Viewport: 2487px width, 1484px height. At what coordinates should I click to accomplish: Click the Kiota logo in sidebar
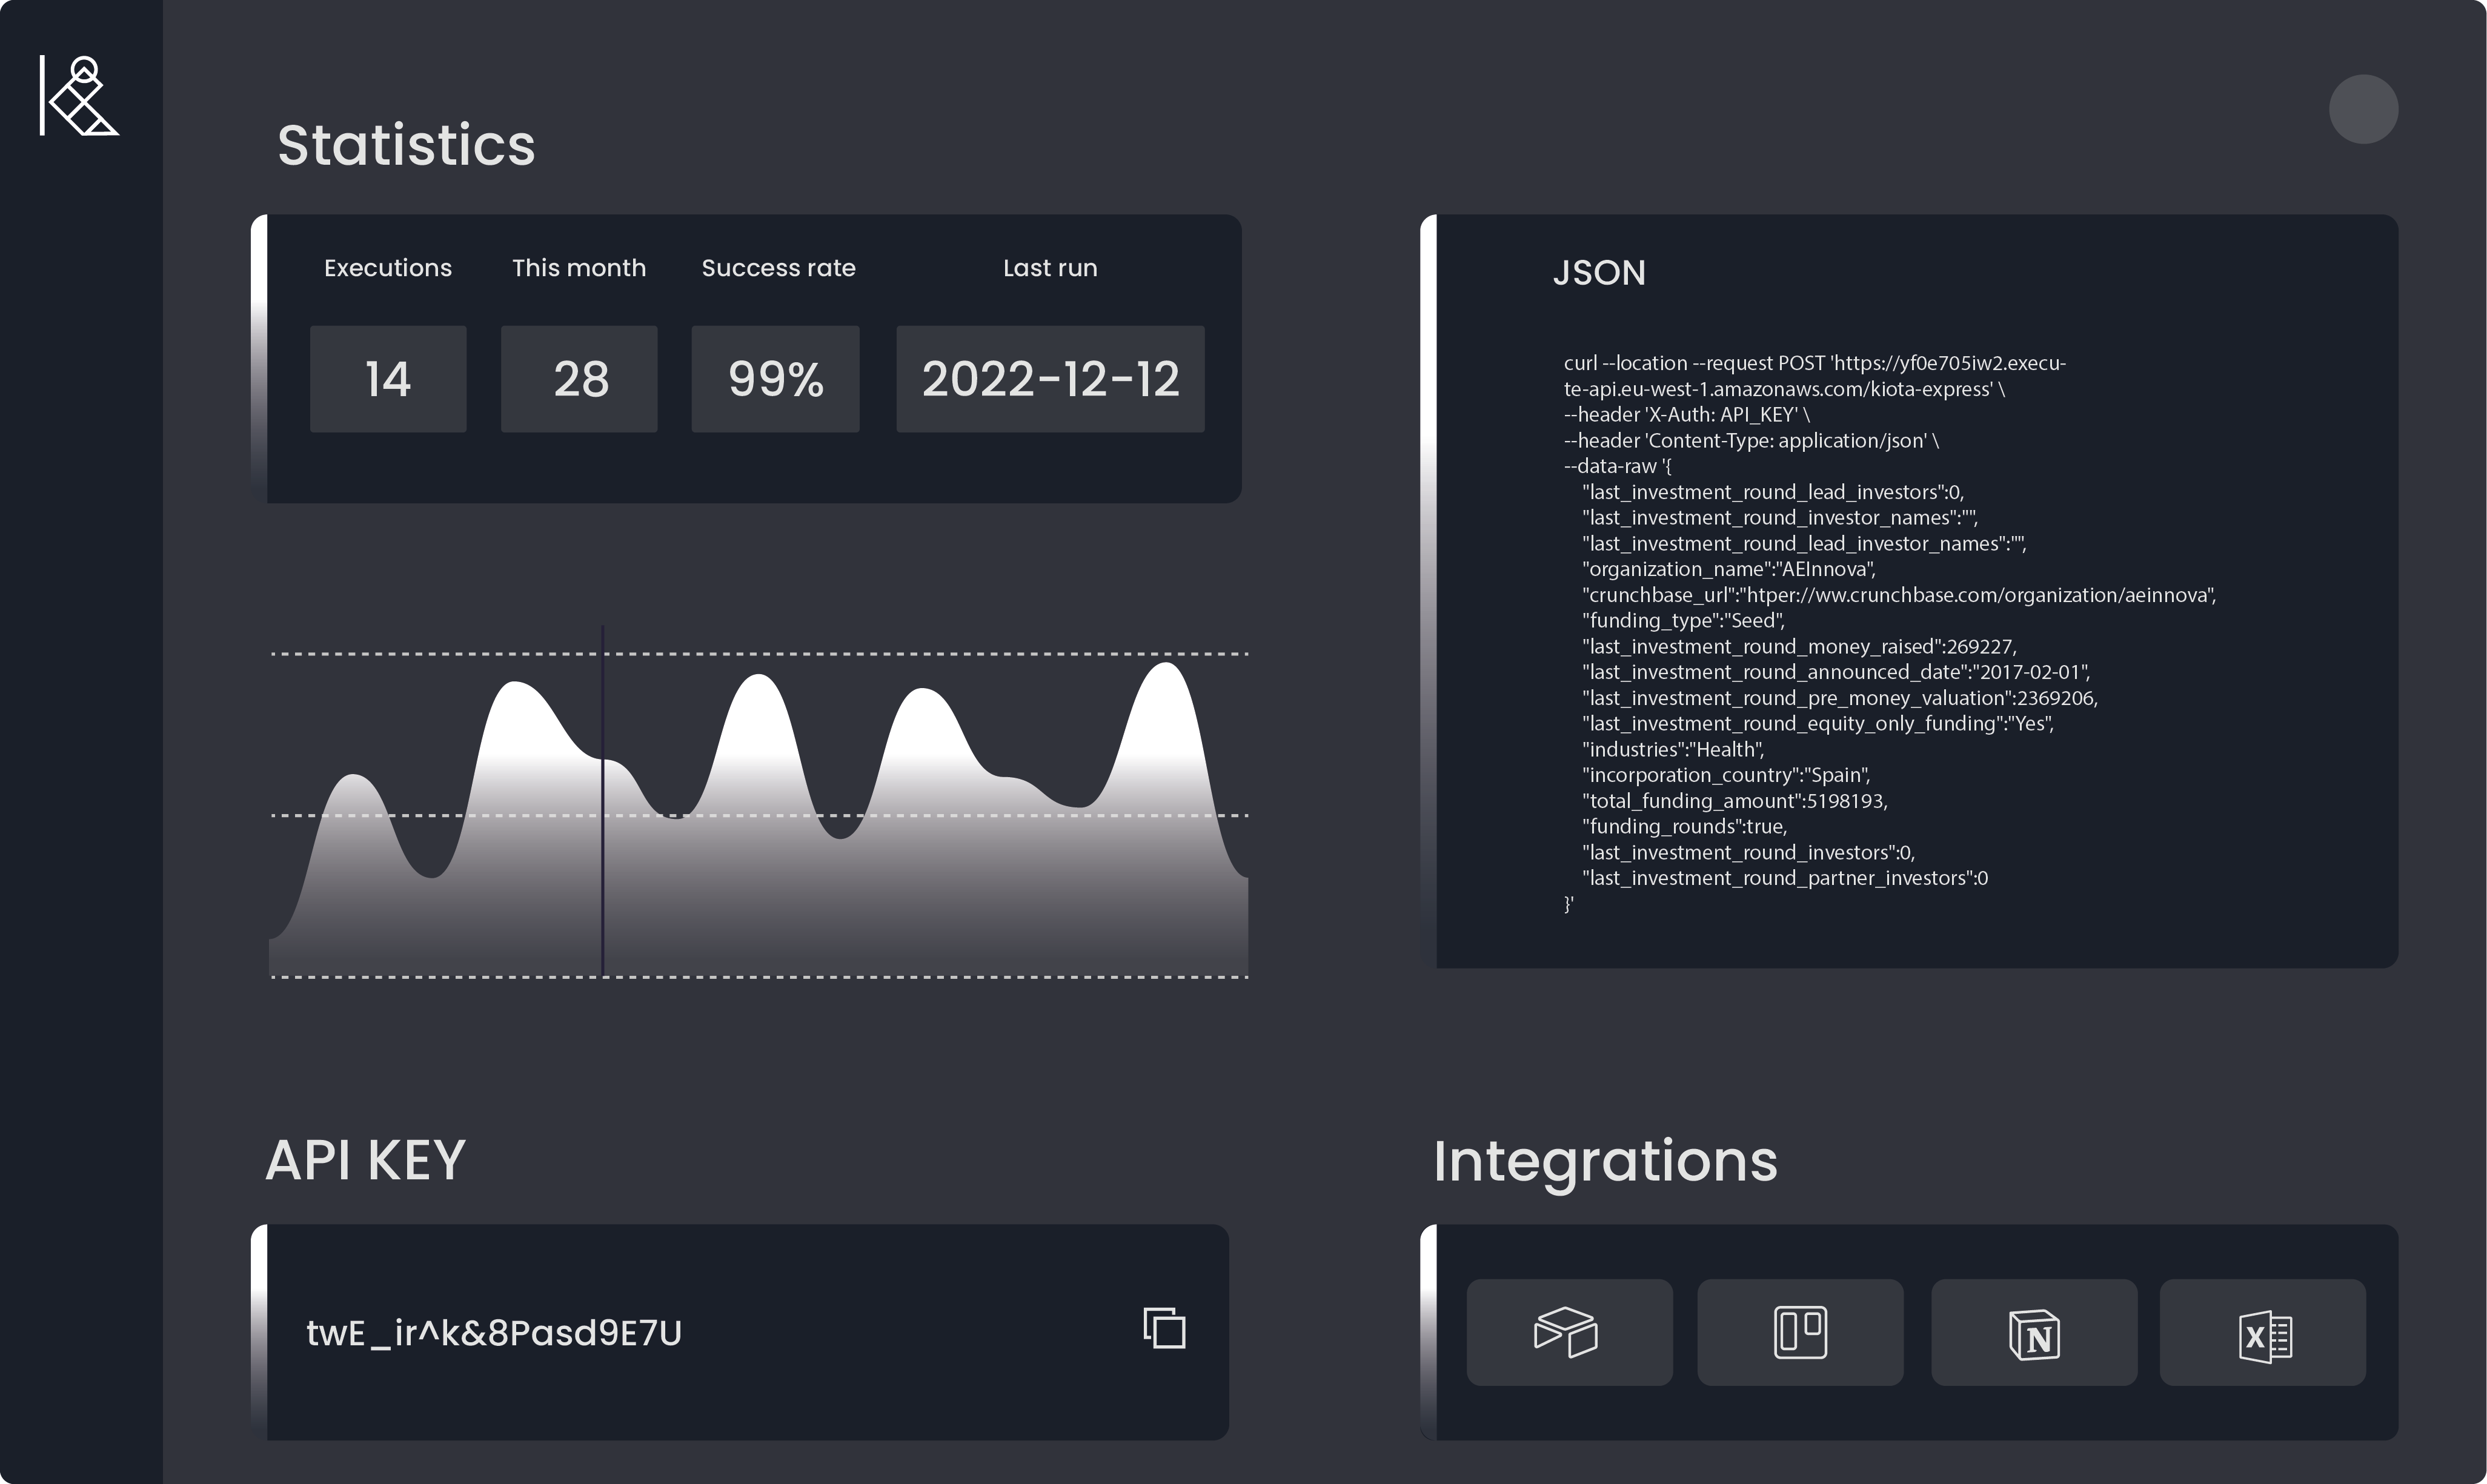click(79, 96)
